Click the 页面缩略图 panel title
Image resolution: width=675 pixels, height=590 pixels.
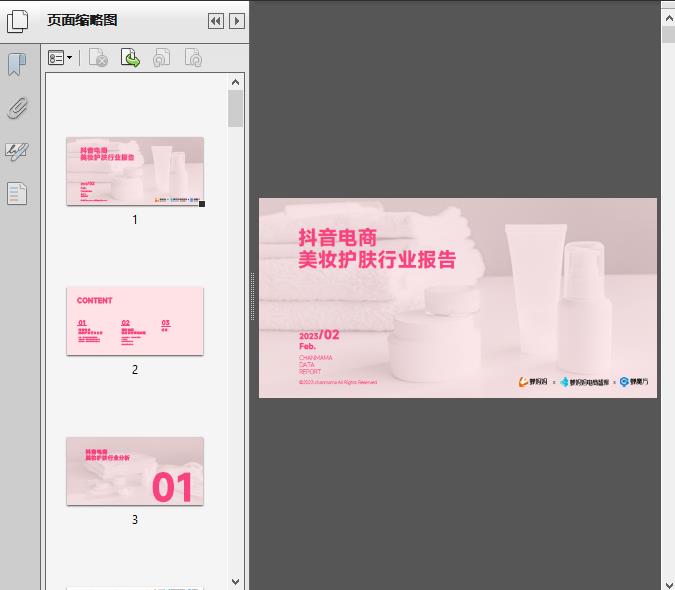(x=82, y=20)
